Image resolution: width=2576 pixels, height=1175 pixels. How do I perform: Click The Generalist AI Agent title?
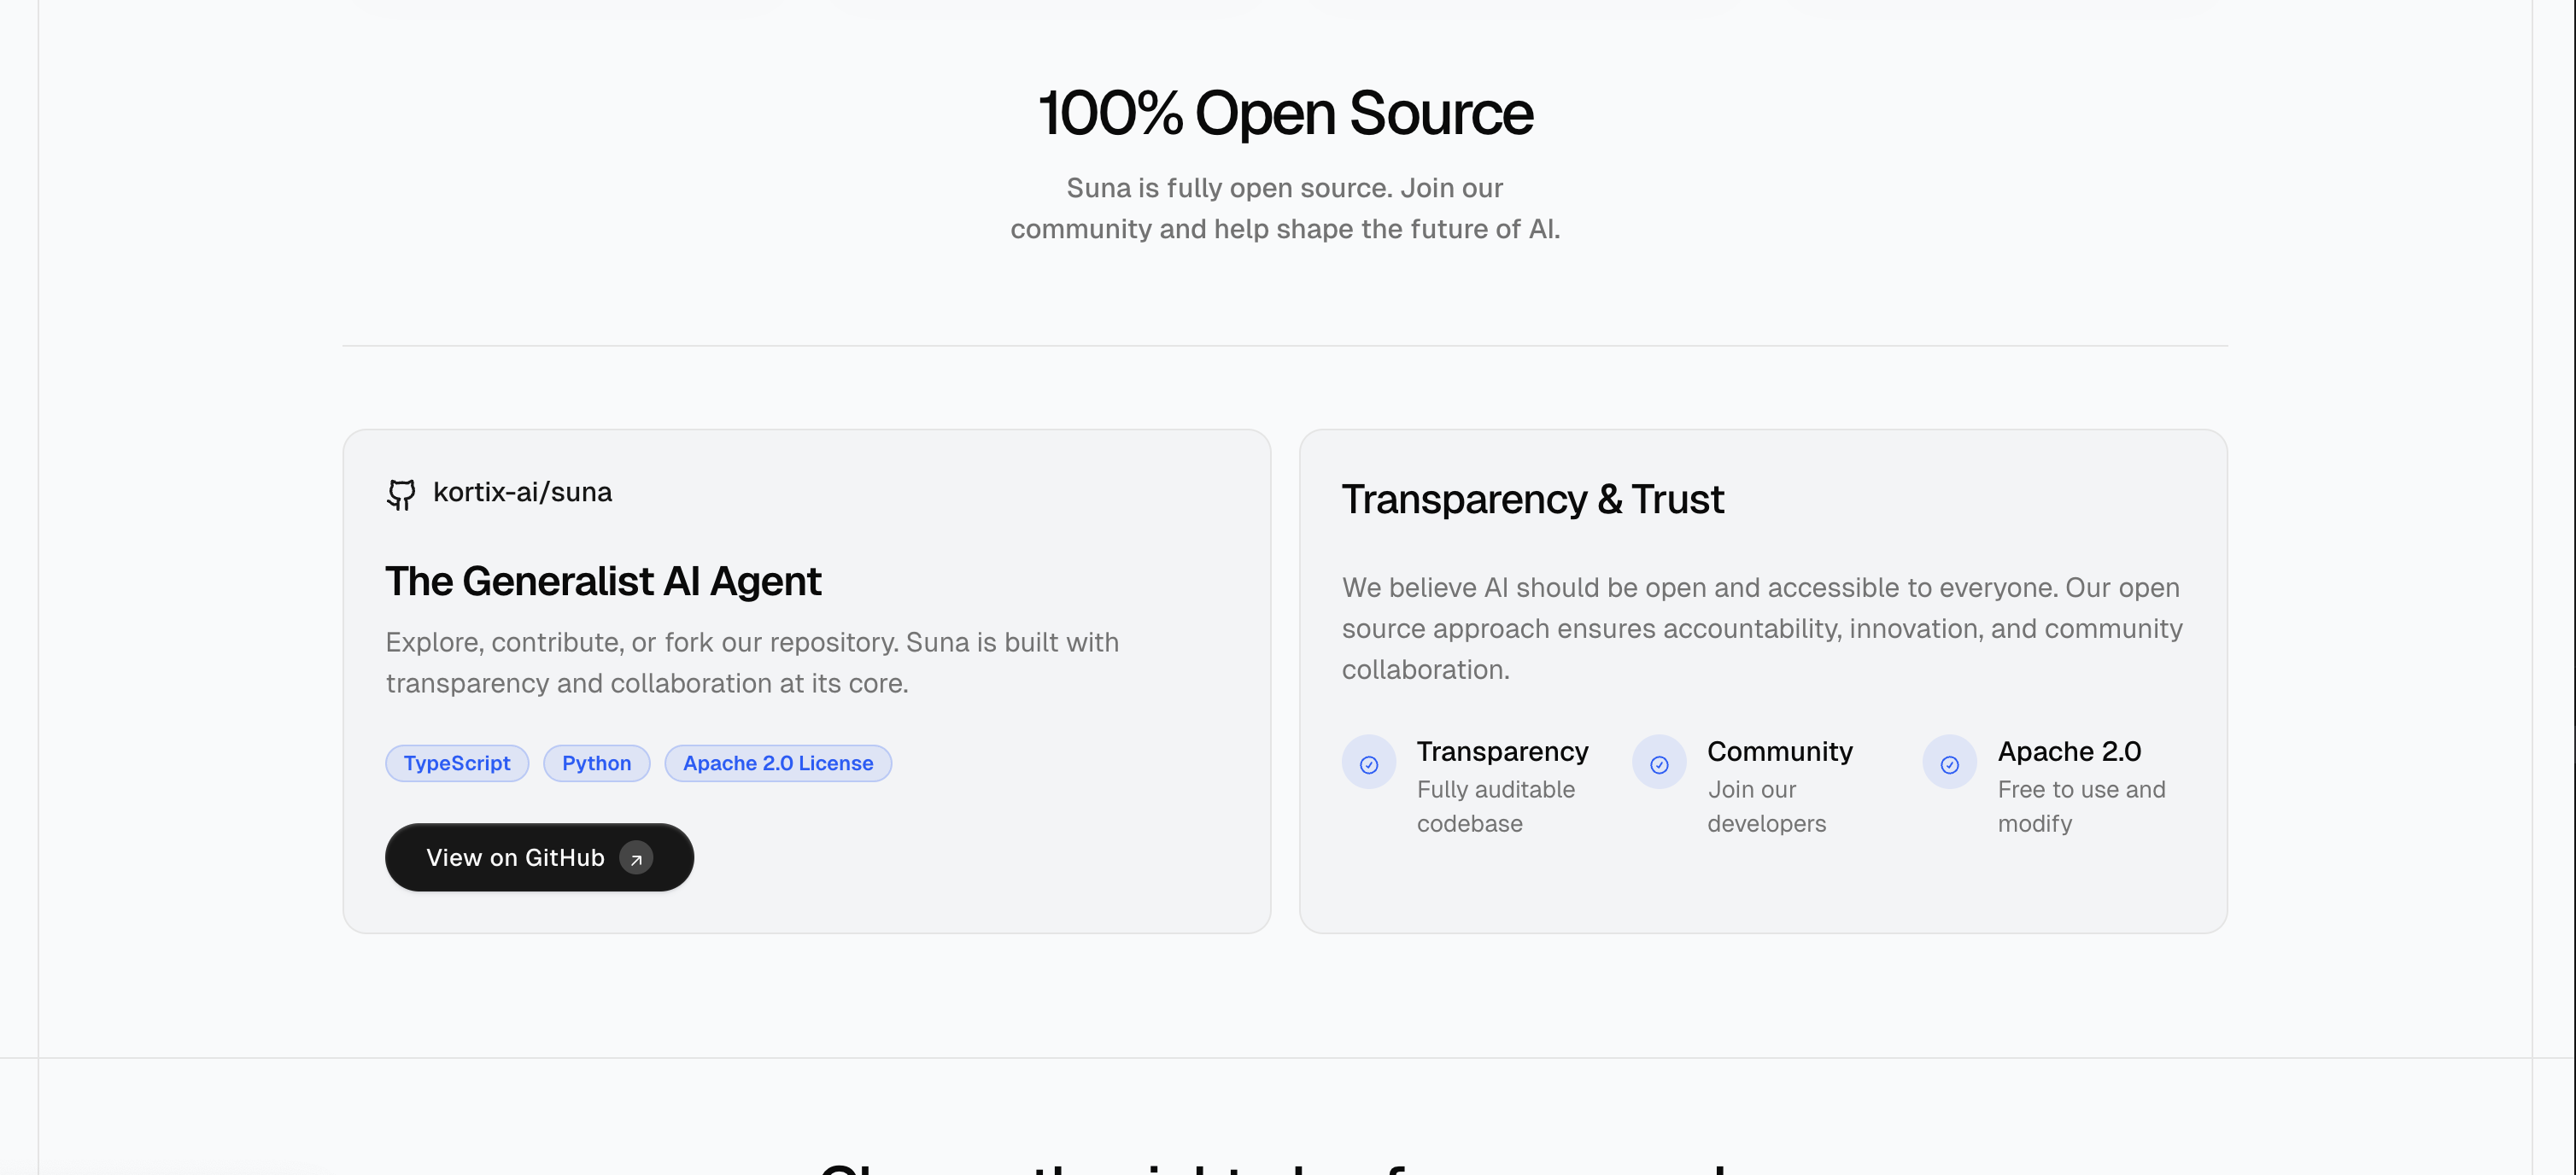(603, 581)
